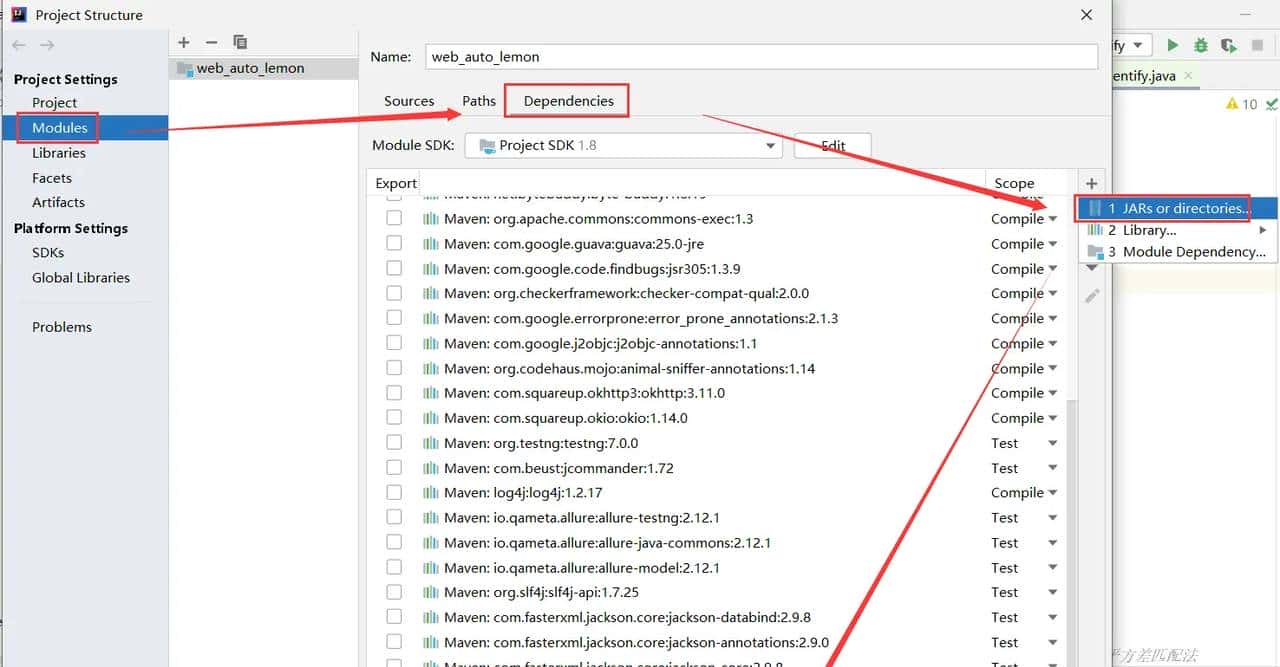
Task: Click the add module plus icon
Action: pyautogui.click(x=183, y=42)
